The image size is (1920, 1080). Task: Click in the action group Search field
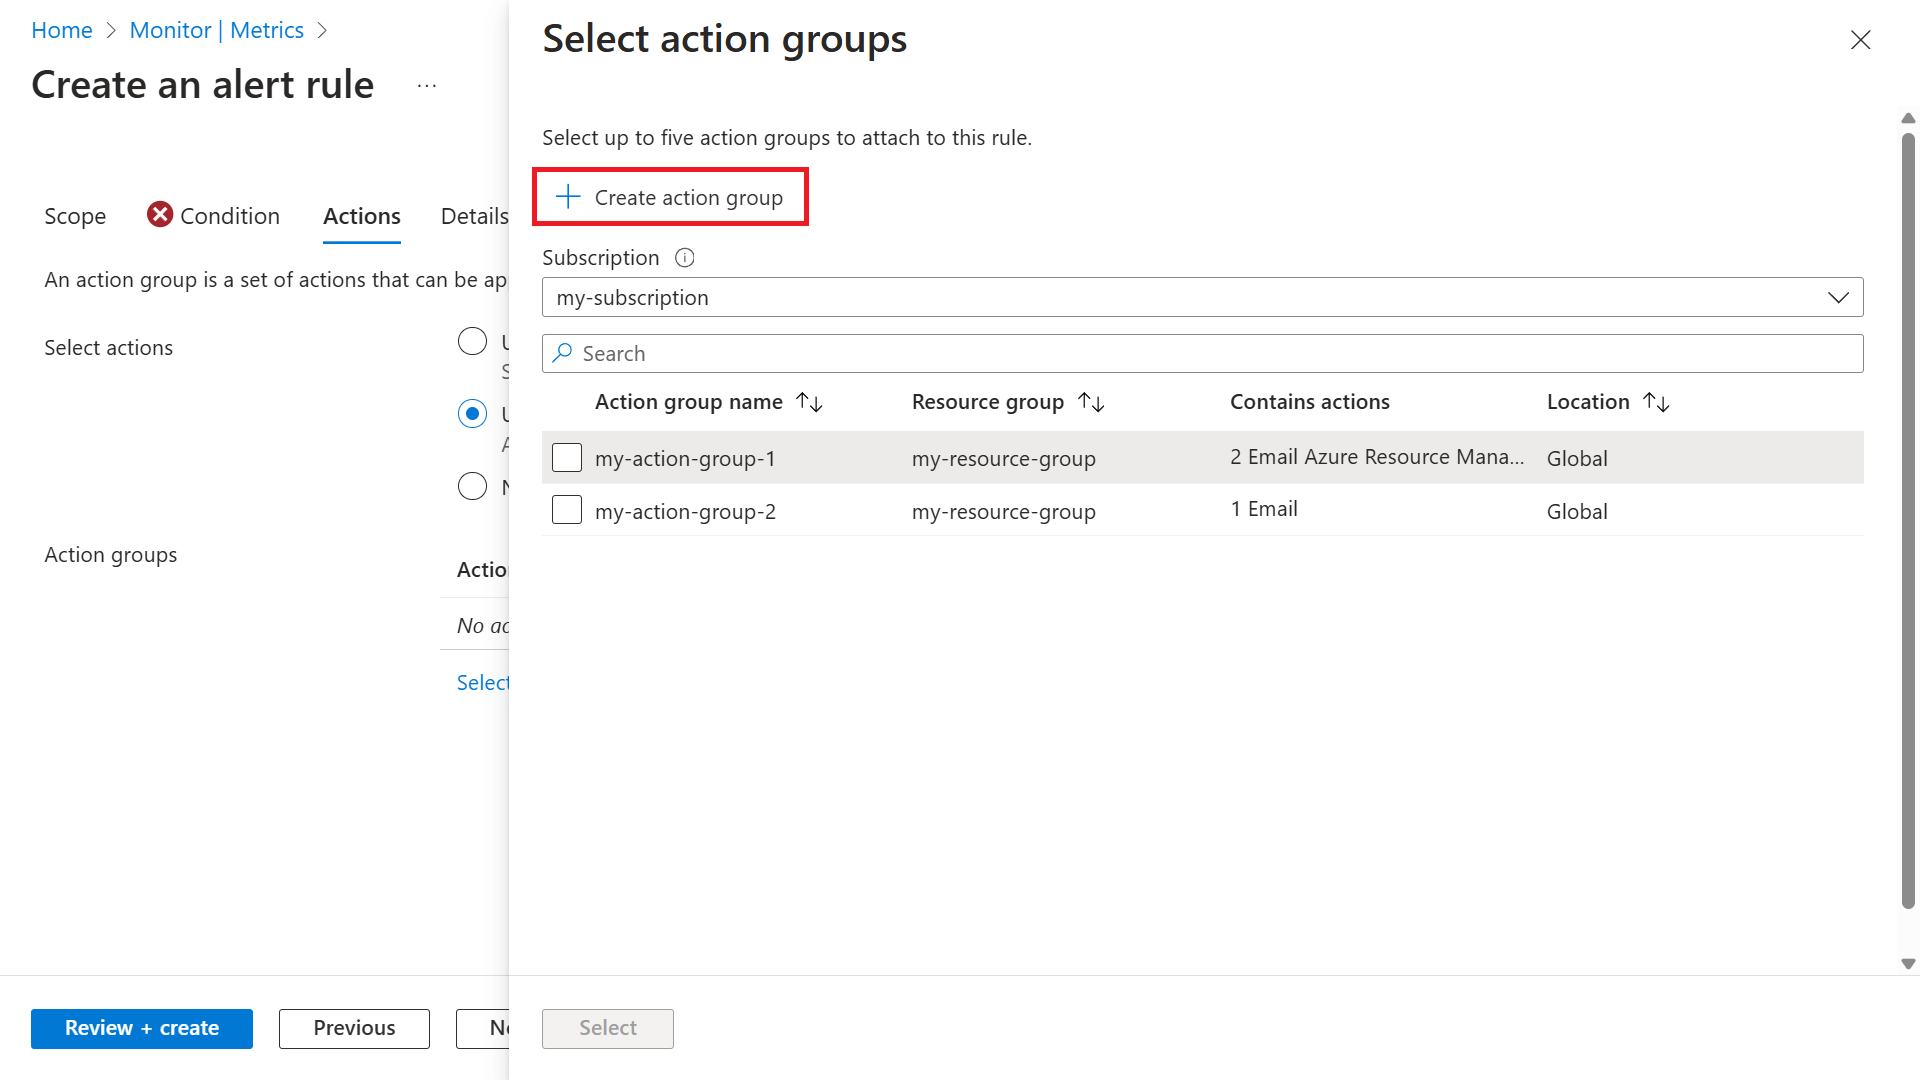pos(1200,353)
